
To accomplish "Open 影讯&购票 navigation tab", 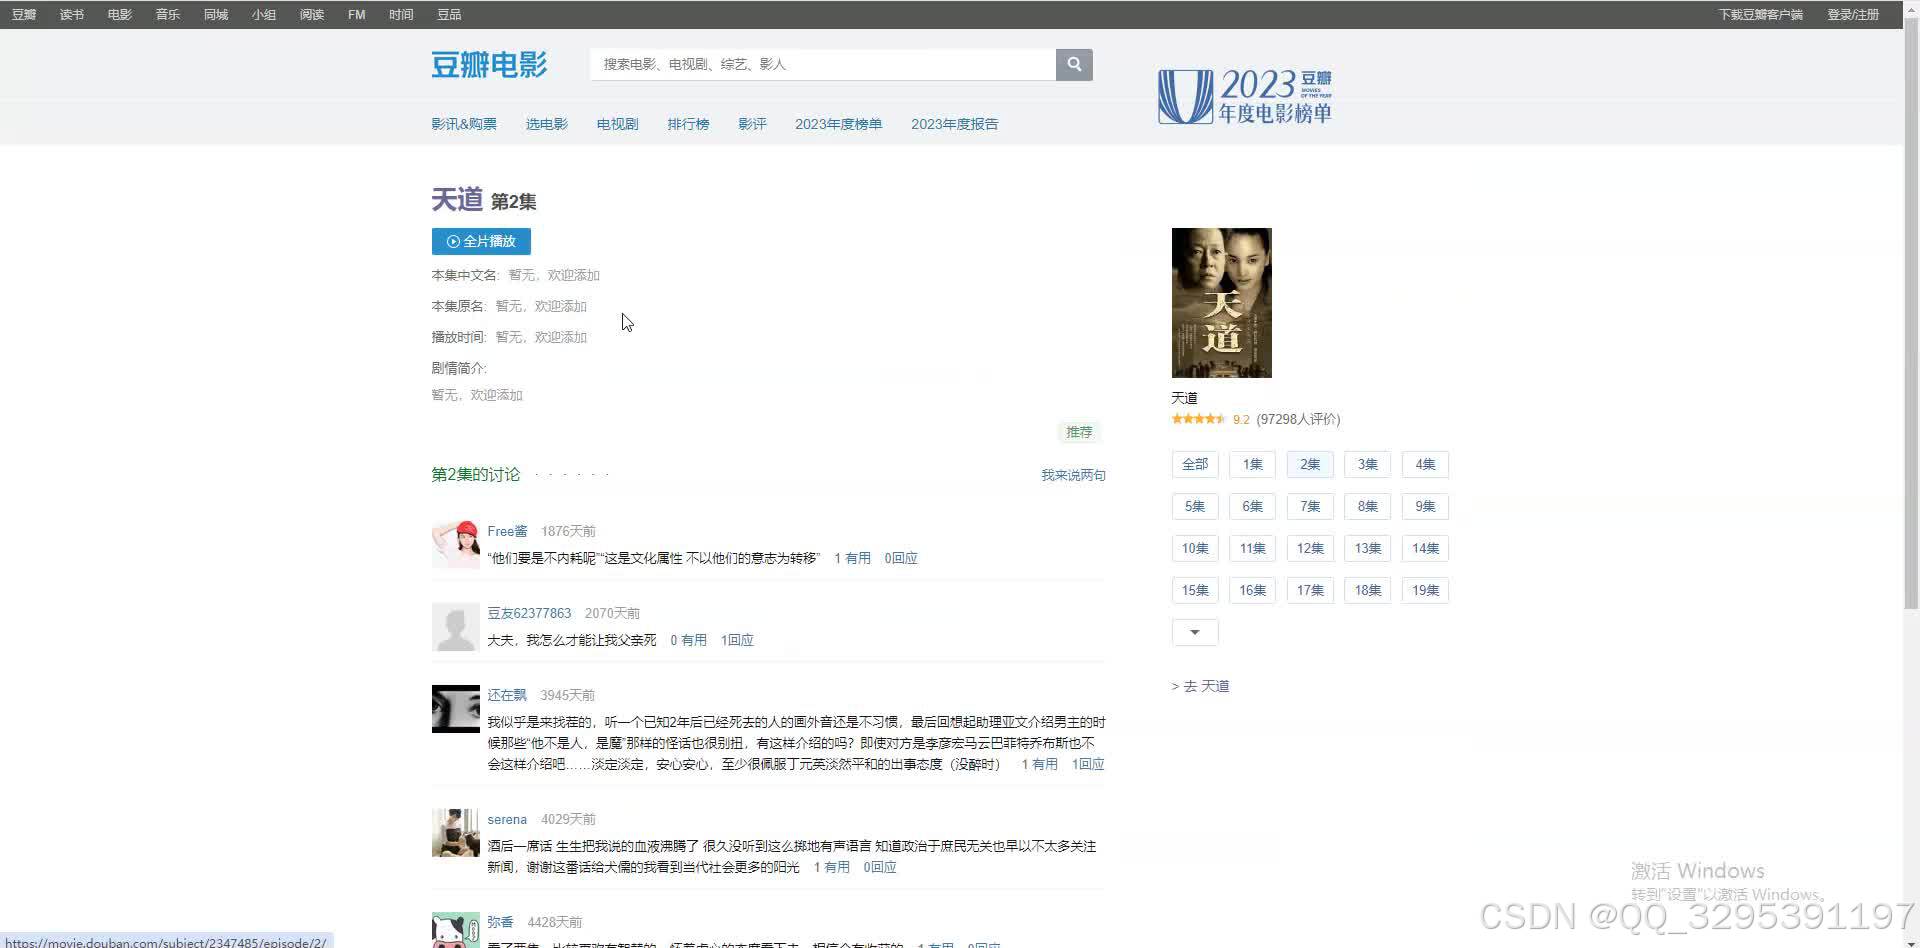I will (x=464, y=124).
